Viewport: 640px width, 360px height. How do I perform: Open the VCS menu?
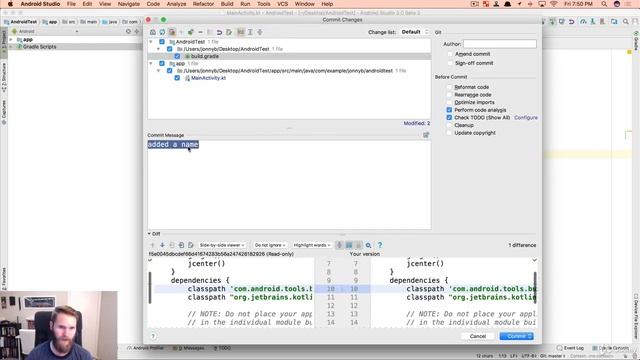(x=282, y=4)
